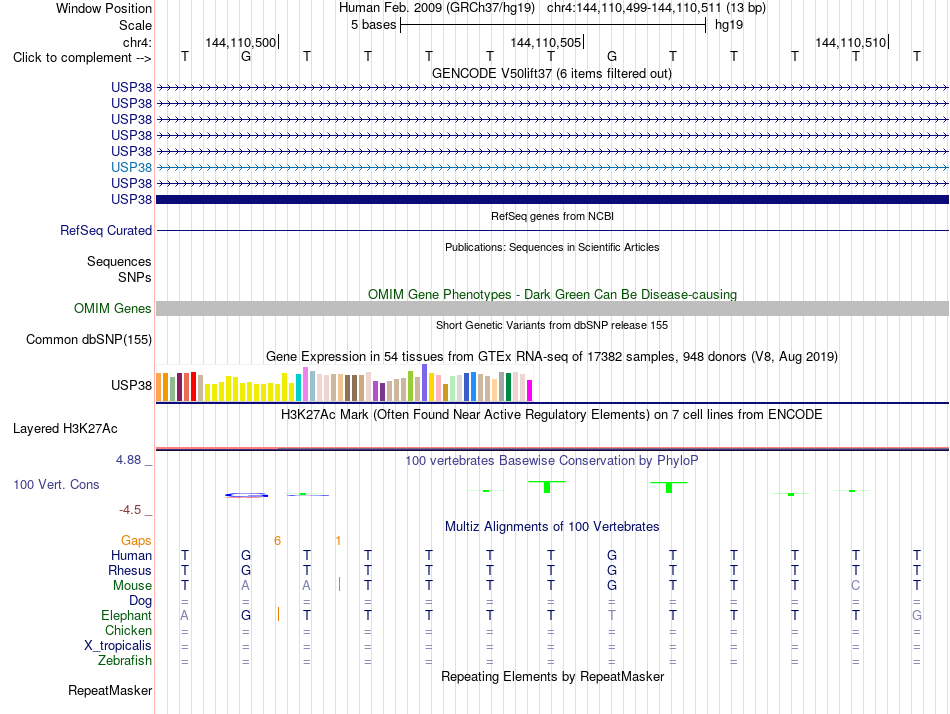Open 'Short Genetic Variants from dbSNP release 155' title
This screenshot has width=950, height=714.
[552, 325]
